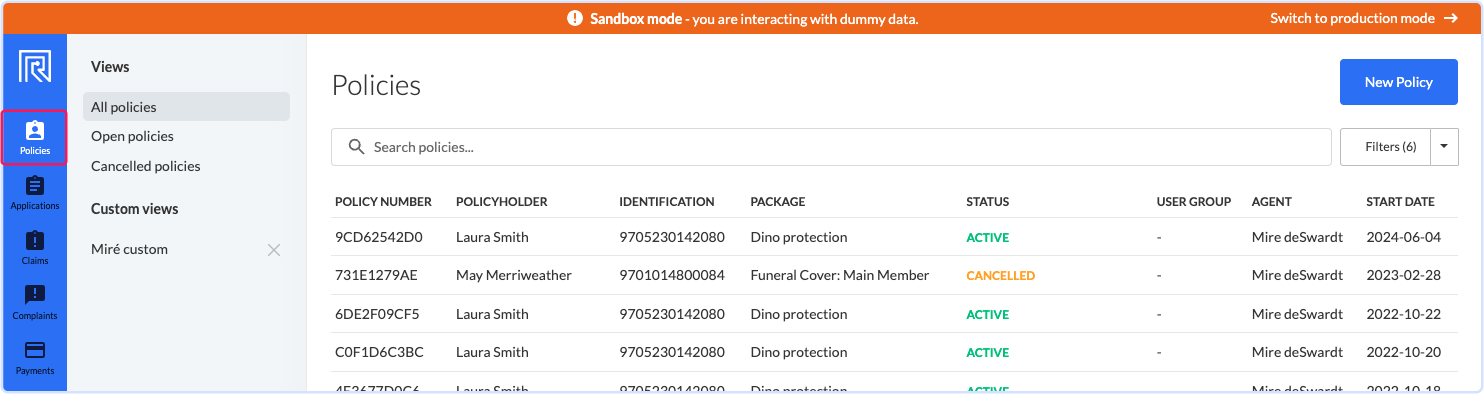Click the Root logo at top left
Image resolution: width=1484 pixels, height=394 pixels.
pos(35,67)
